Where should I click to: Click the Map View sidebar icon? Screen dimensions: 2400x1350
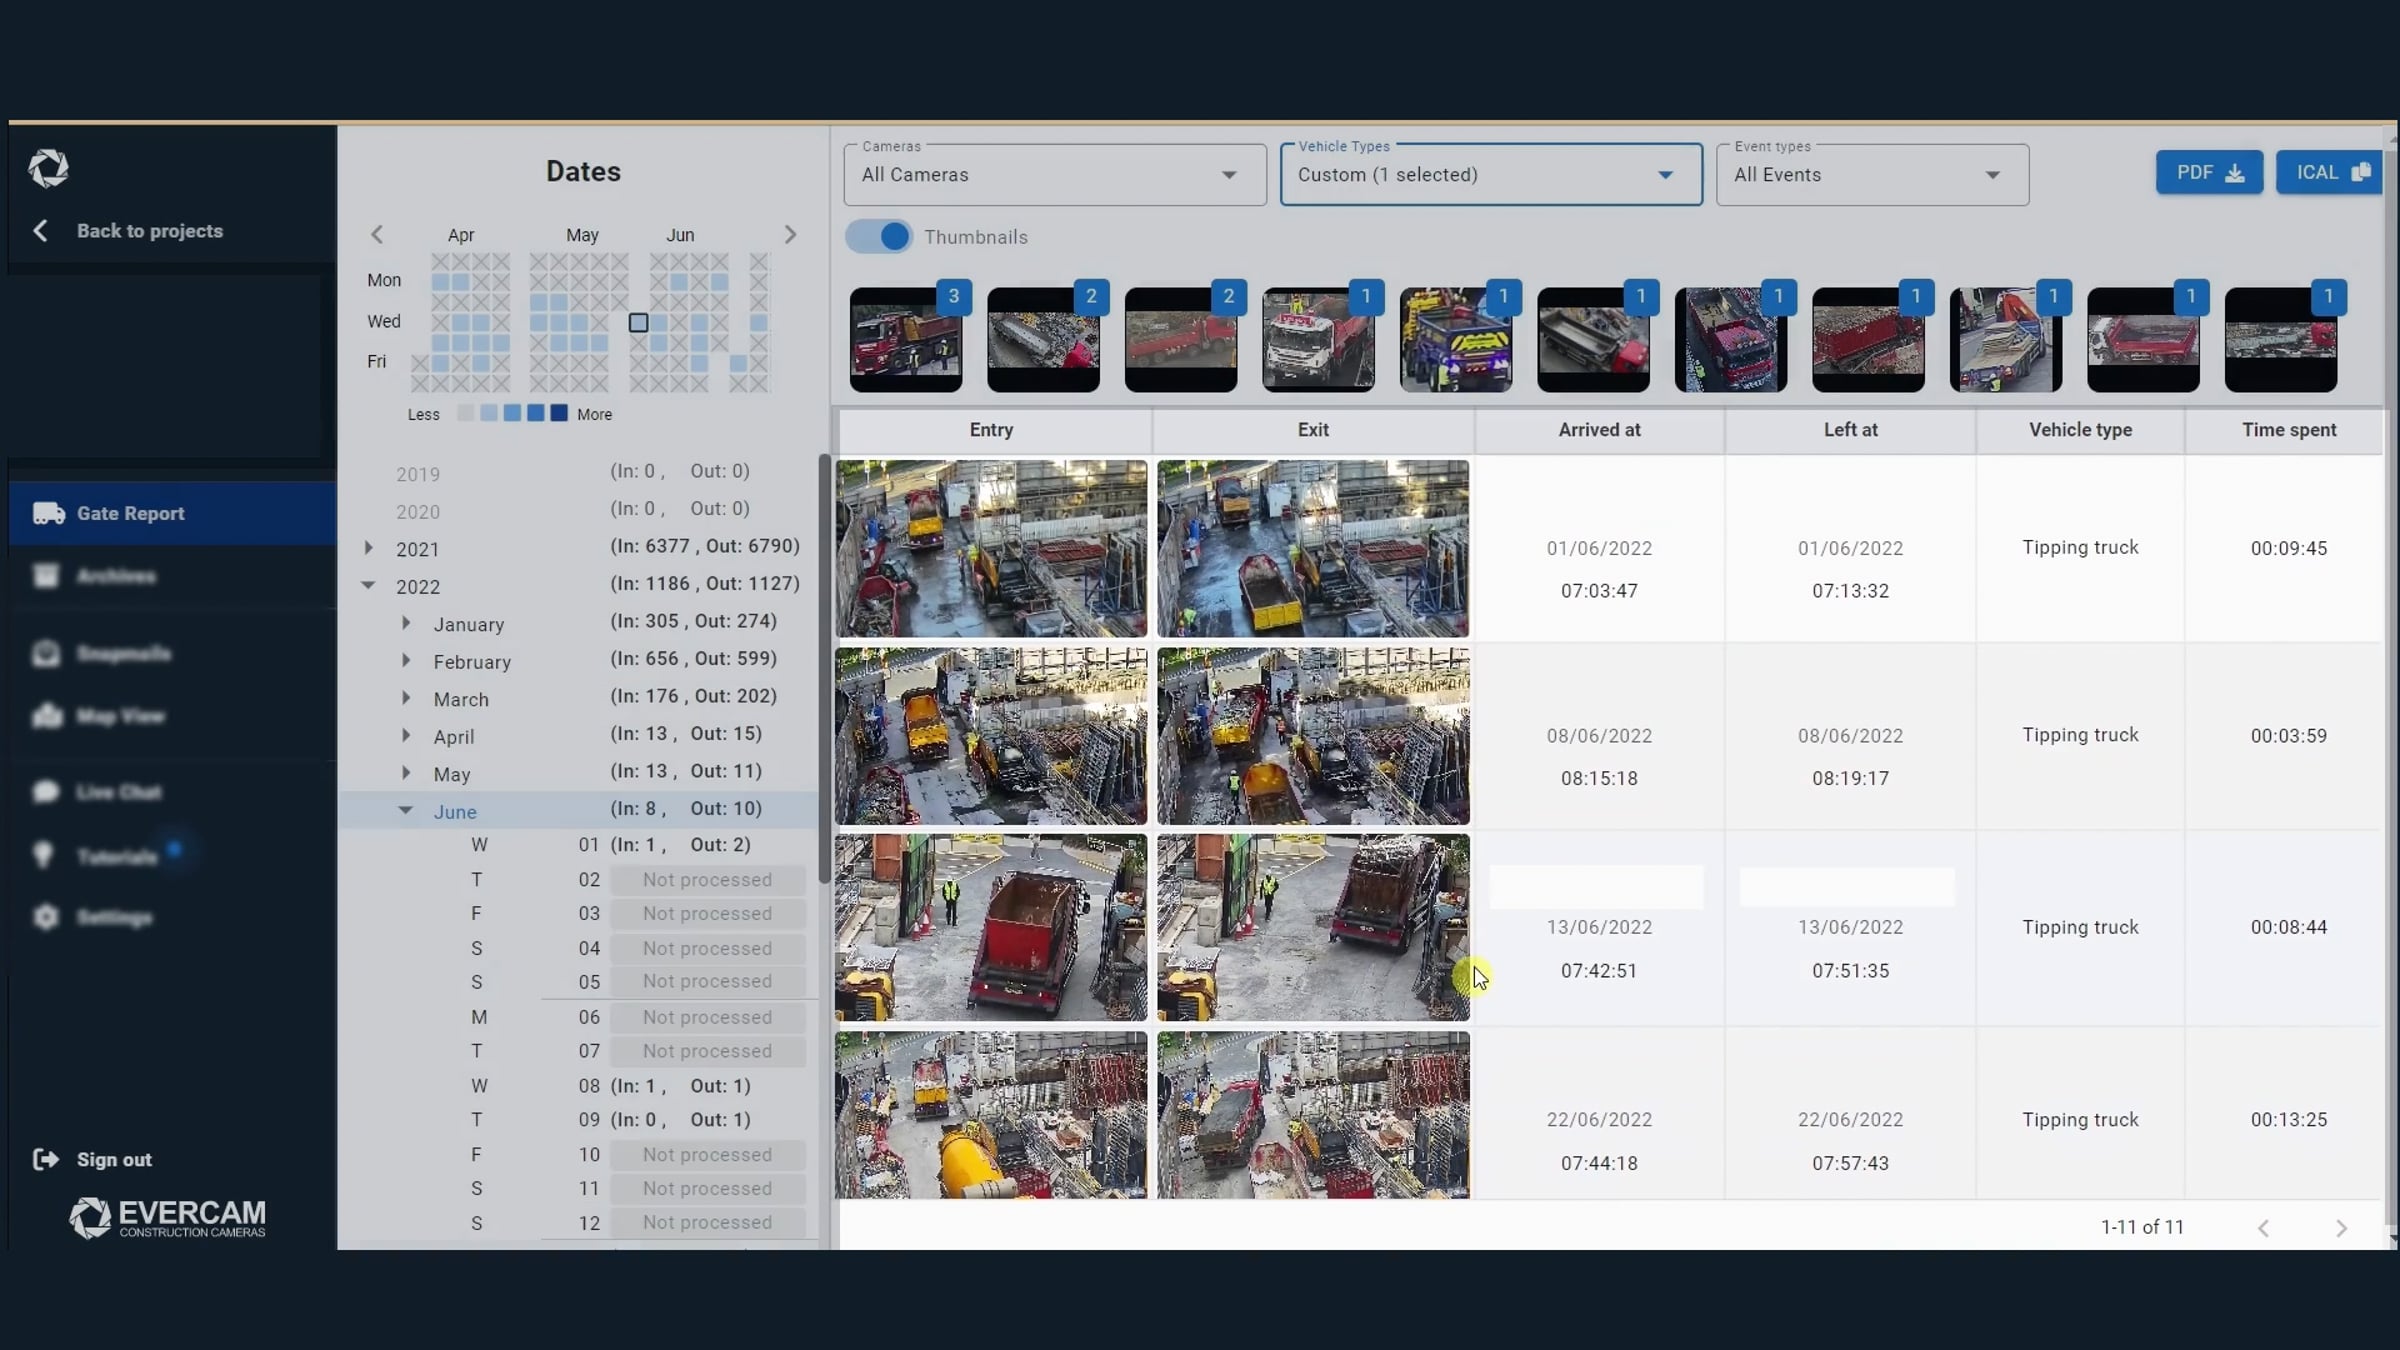(x=46, y=716)
